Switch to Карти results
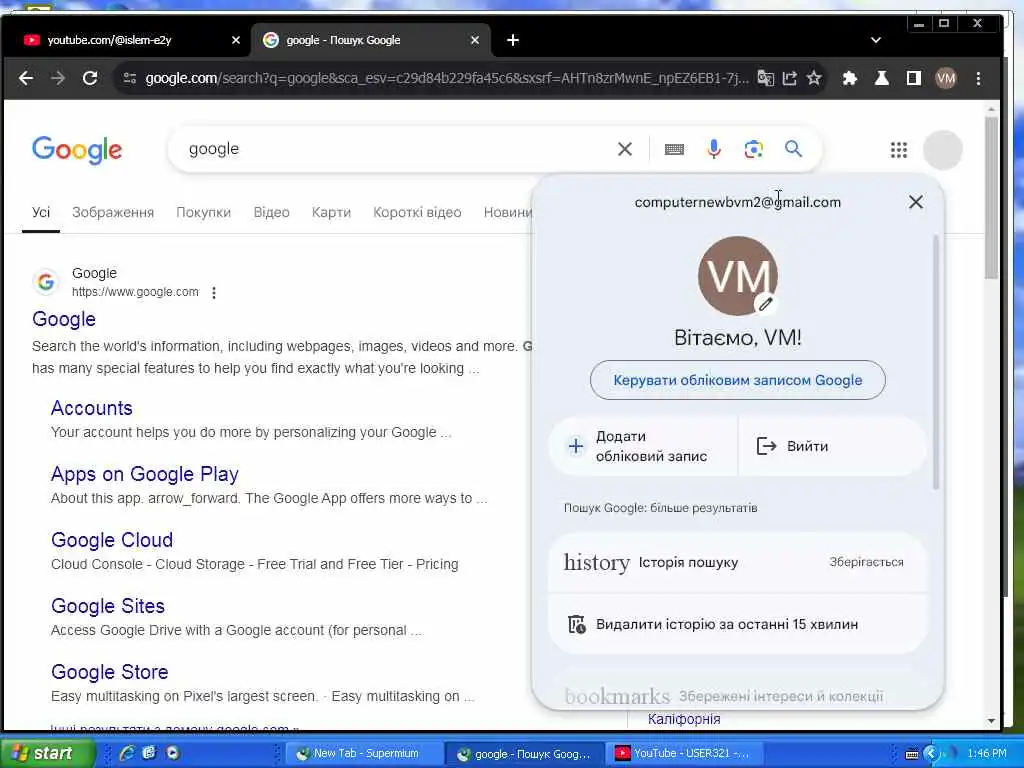Screen dimensions: 1024x768 tap(331, 212)
